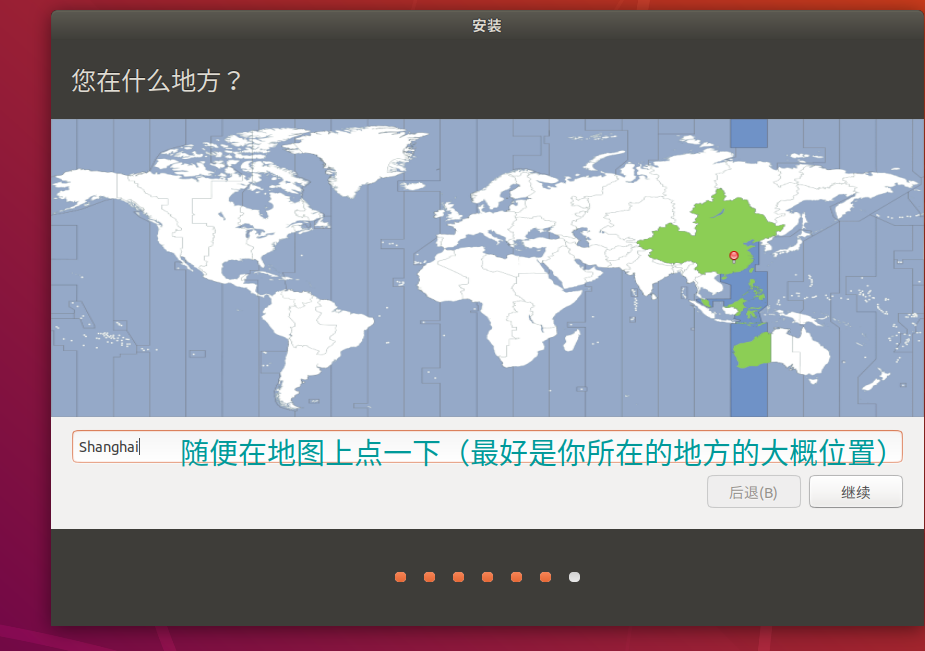This screenshot has height=651, width=925.
Task: Click the 后退(B) back button
Action: [x=753, y=492]
